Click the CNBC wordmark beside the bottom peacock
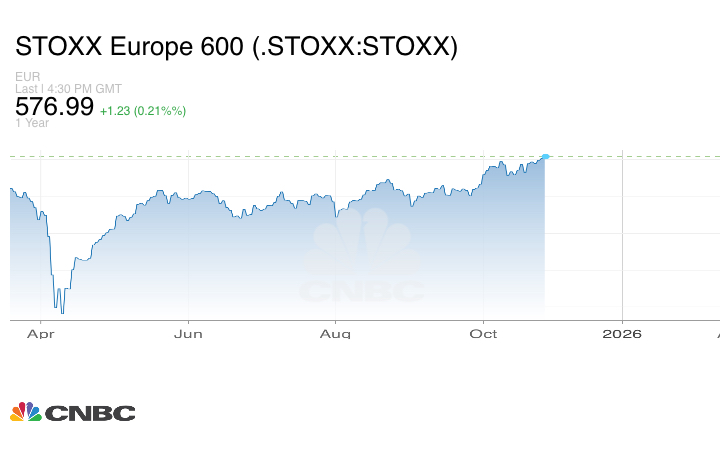 (89, 413)
